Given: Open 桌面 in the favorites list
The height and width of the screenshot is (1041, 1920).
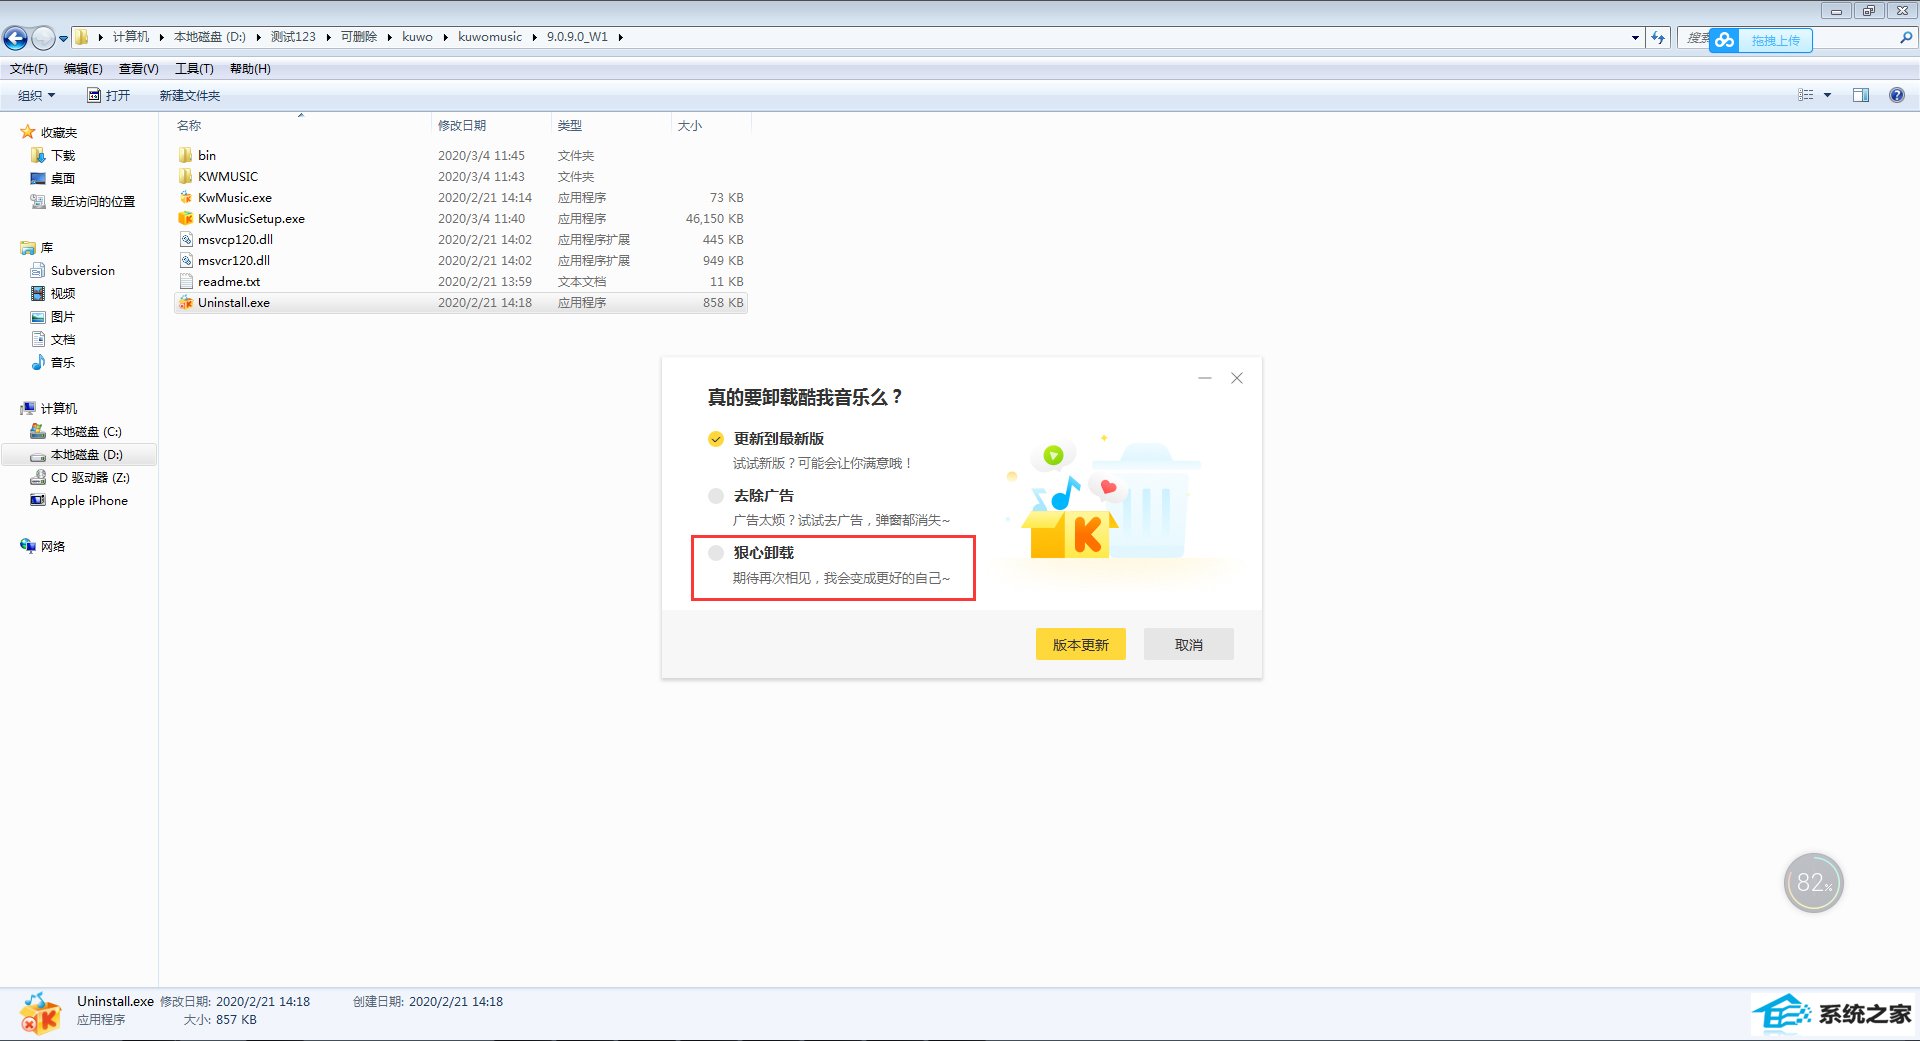Looking at the screenshot, I should [63, 178].
